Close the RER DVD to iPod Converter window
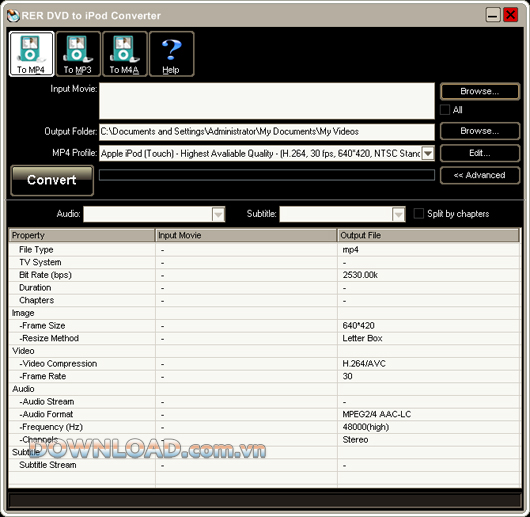This screenshot has width=530, height=517. coord(510,15)
